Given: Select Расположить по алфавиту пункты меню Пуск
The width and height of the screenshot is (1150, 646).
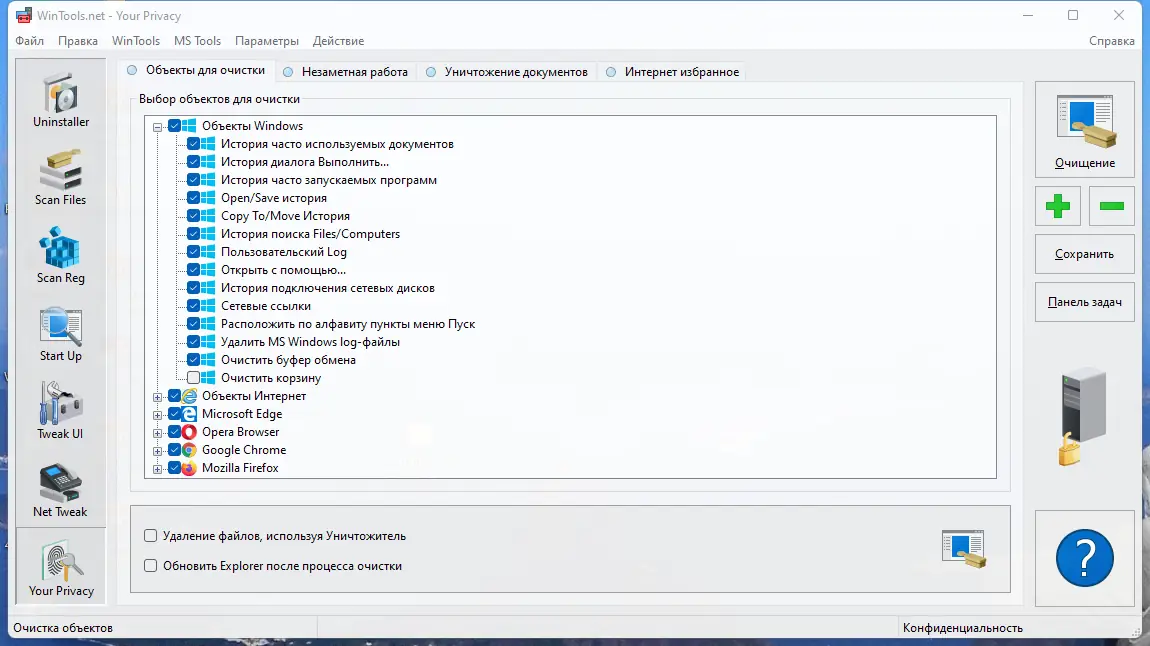Looking at the screenshot, I should coord(348,324).
